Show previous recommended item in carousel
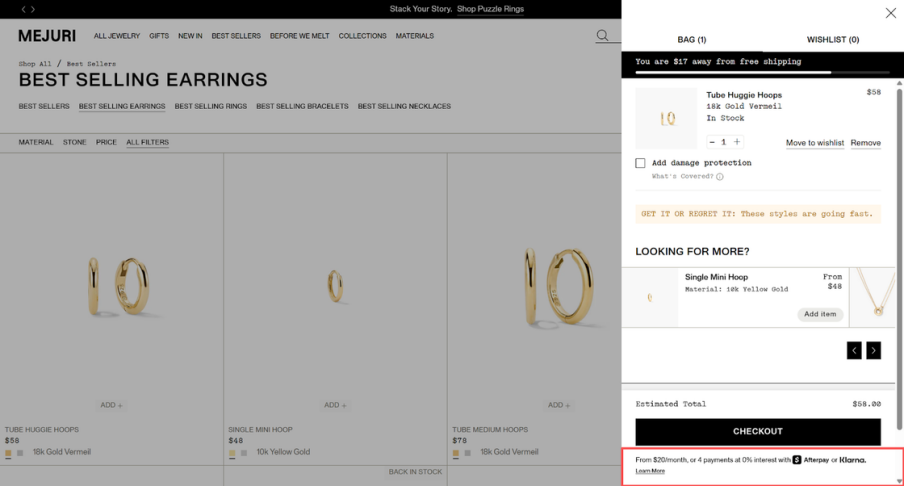The height and width of the screenshot is (486, 904). tap(854, 350)
